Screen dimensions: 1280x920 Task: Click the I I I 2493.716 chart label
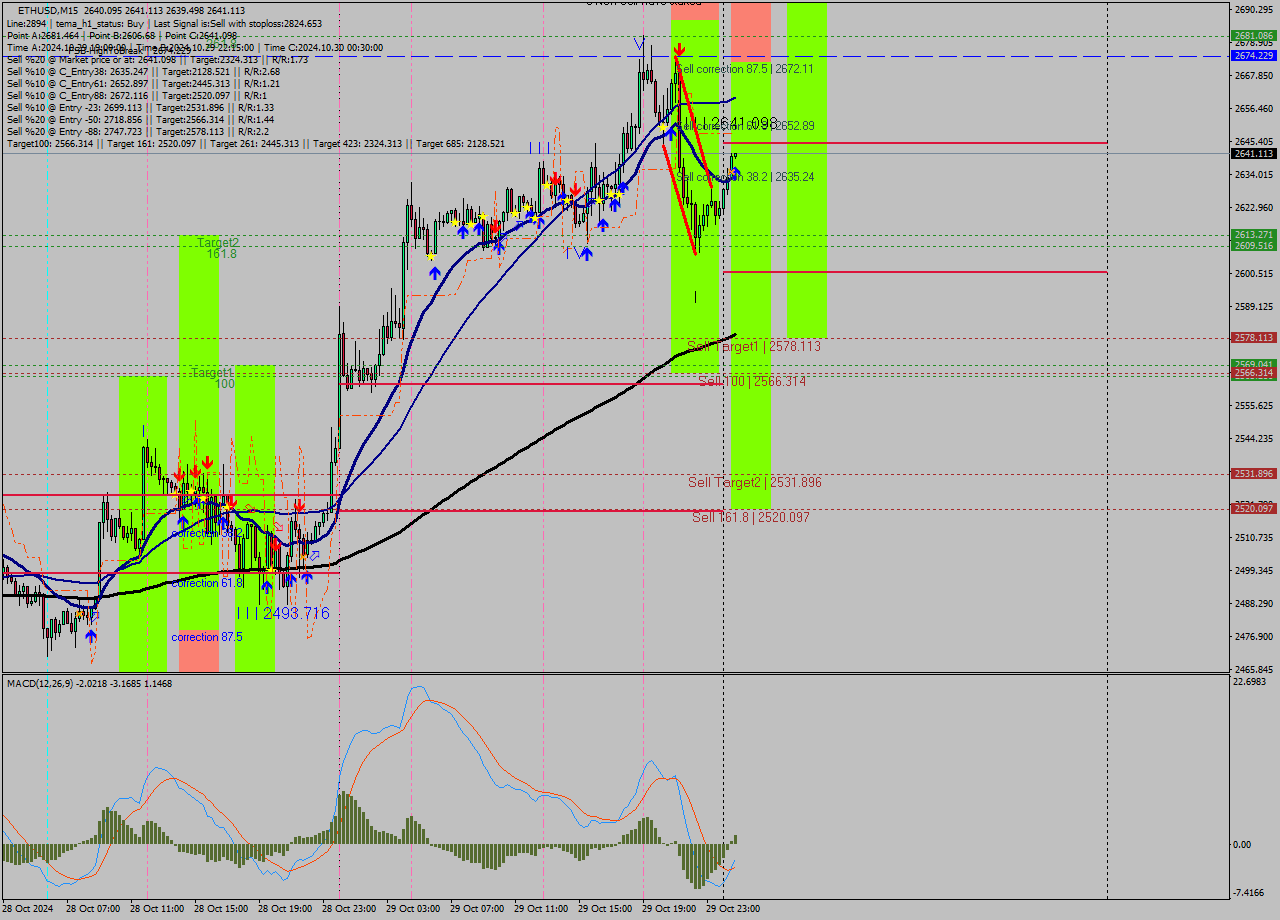283,613
